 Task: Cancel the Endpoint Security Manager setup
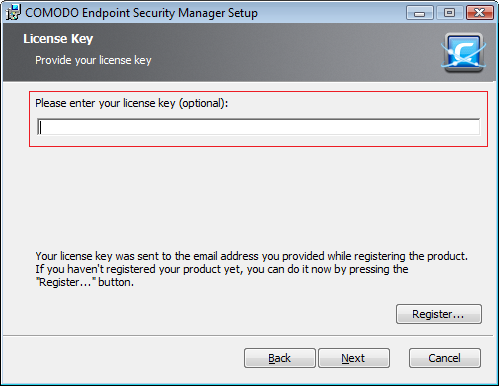pyautogui.click(x=445, y=358)
